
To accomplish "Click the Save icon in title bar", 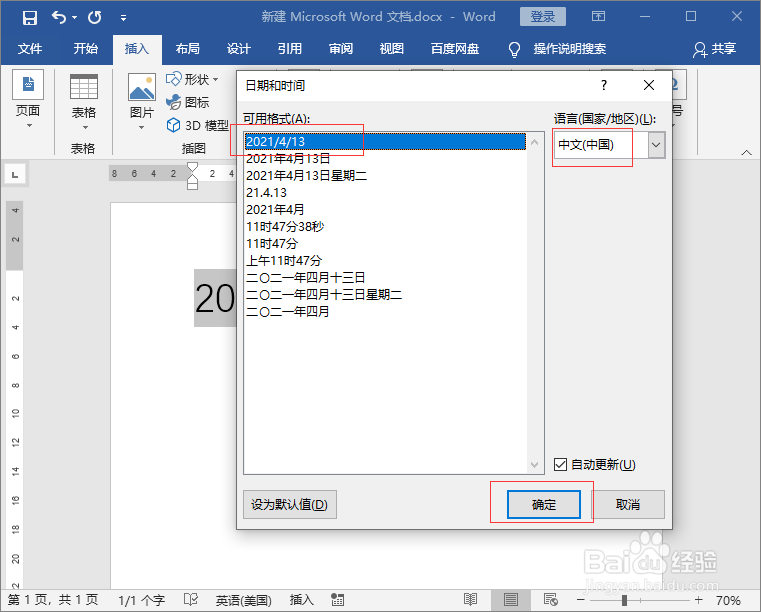I will pyautogui.click(x=30, y=17).
